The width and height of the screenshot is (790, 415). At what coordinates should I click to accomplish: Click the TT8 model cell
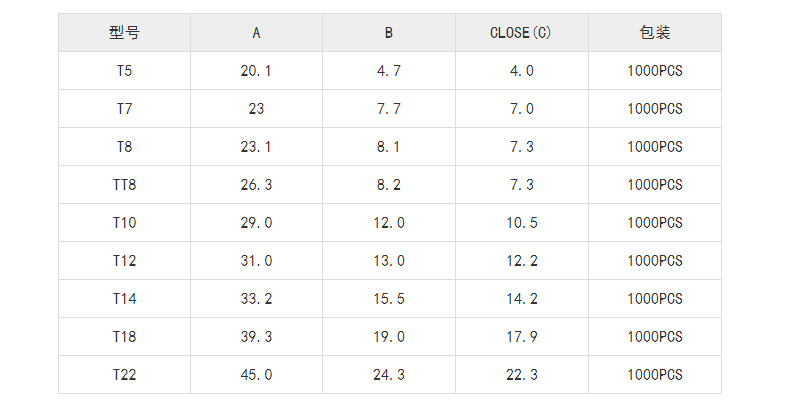tap(124, 185)
